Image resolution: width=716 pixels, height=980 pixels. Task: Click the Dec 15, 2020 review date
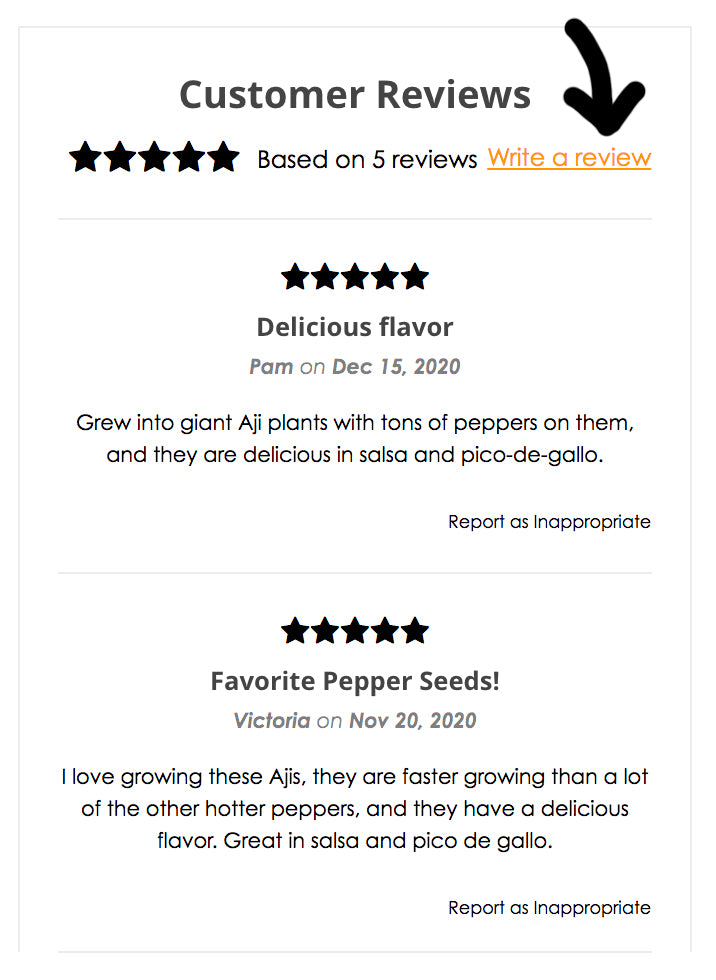coord(396,366)
